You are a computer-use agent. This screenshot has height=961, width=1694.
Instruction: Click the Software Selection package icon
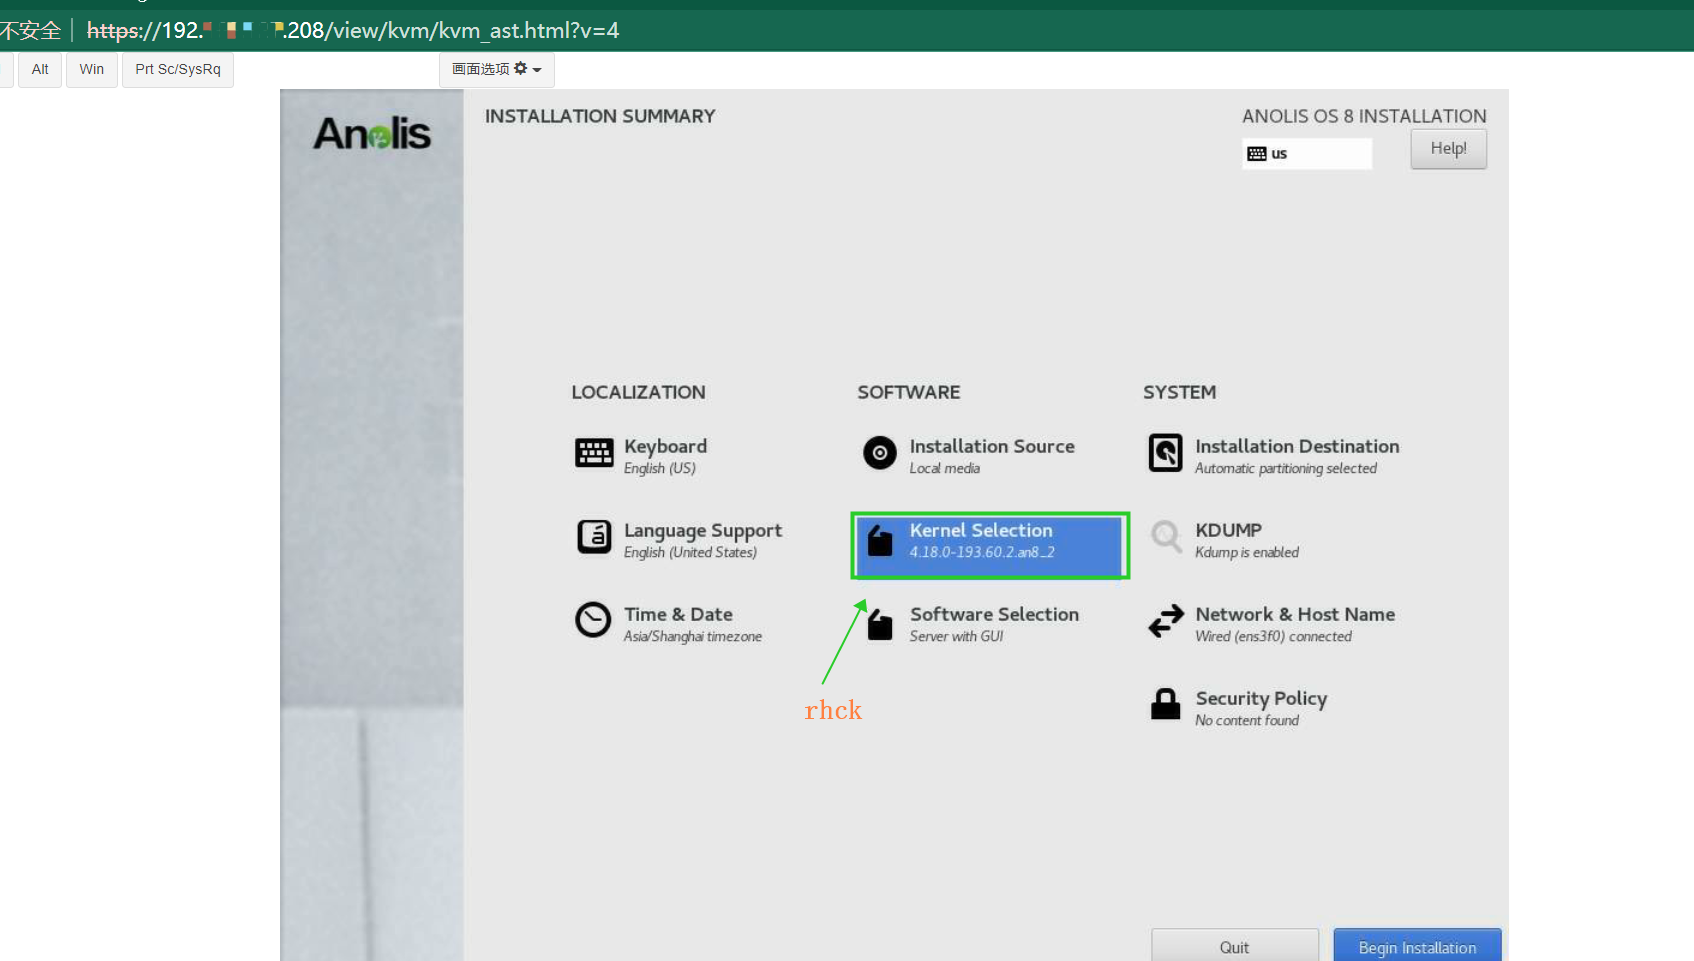point(880,624)
